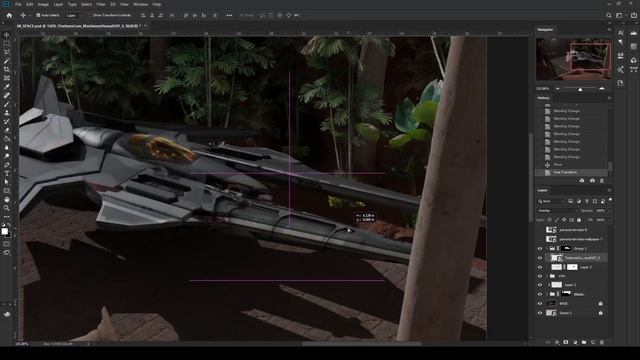Add layer mask icon in Layers panel
Image resolution: width=640 pixels, height=360 pixels.
click(x=566, y=342)
